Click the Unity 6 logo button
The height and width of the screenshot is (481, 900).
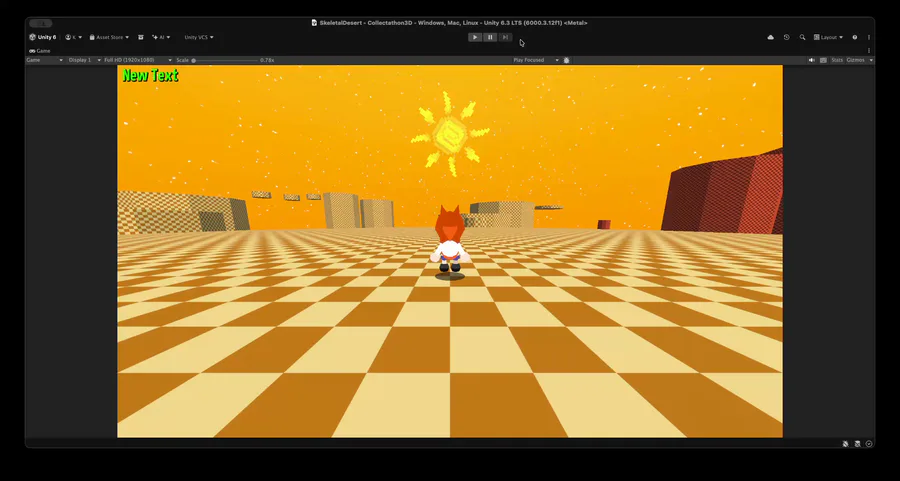(x=43, y=37)
